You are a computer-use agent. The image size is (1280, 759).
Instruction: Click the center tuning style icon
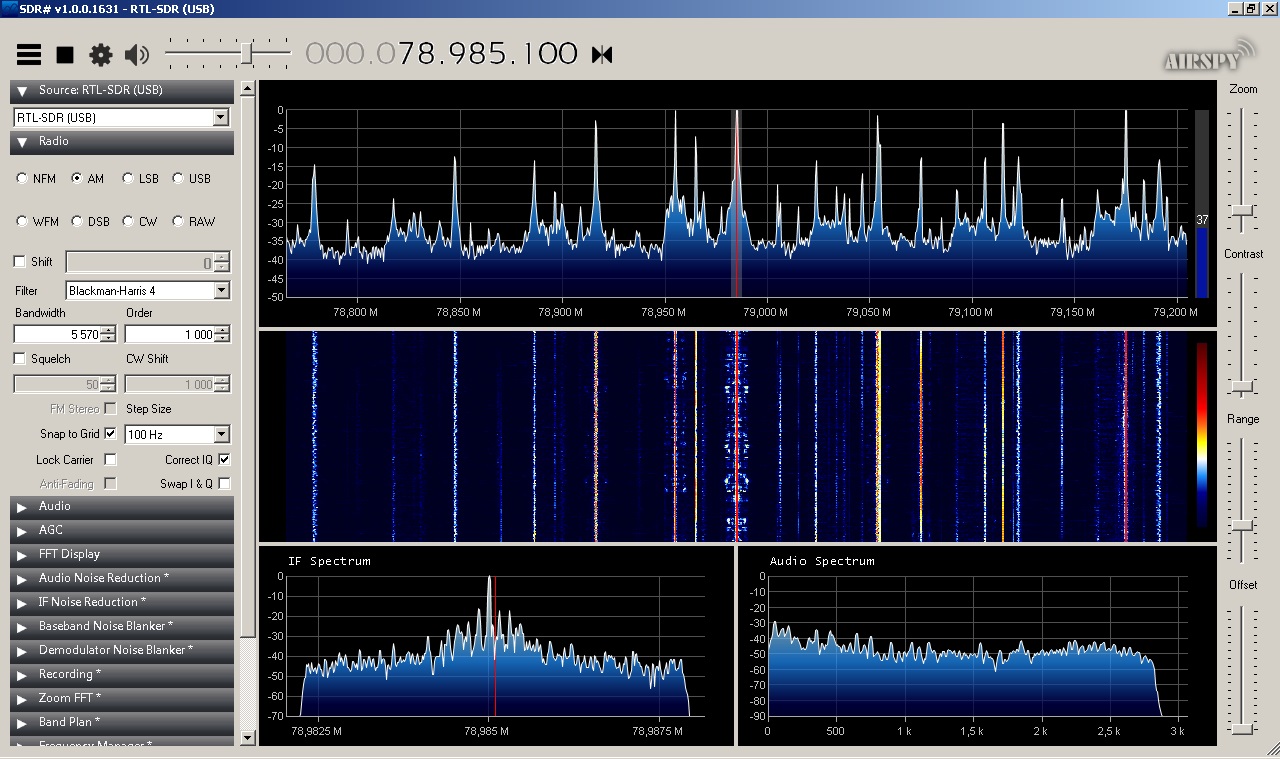(602, 54)
